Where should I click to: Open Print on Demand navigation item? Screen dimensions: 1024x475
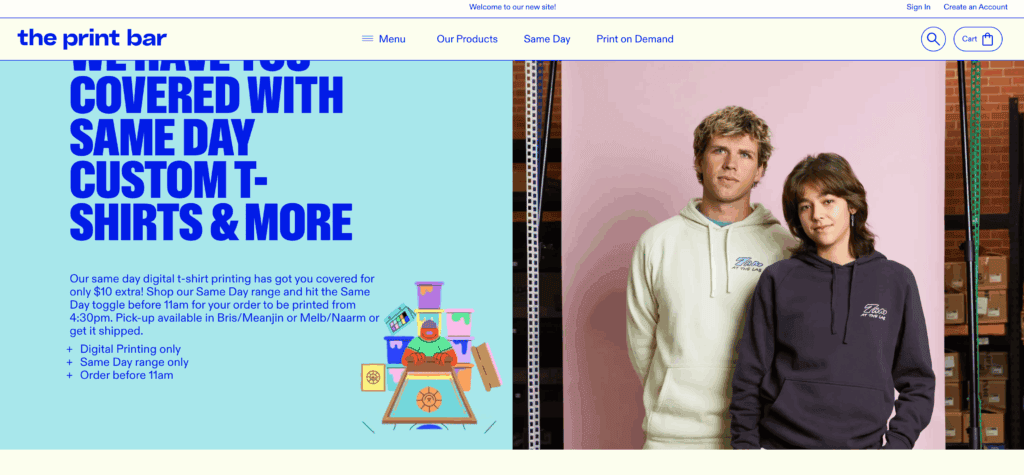point(635,39)
